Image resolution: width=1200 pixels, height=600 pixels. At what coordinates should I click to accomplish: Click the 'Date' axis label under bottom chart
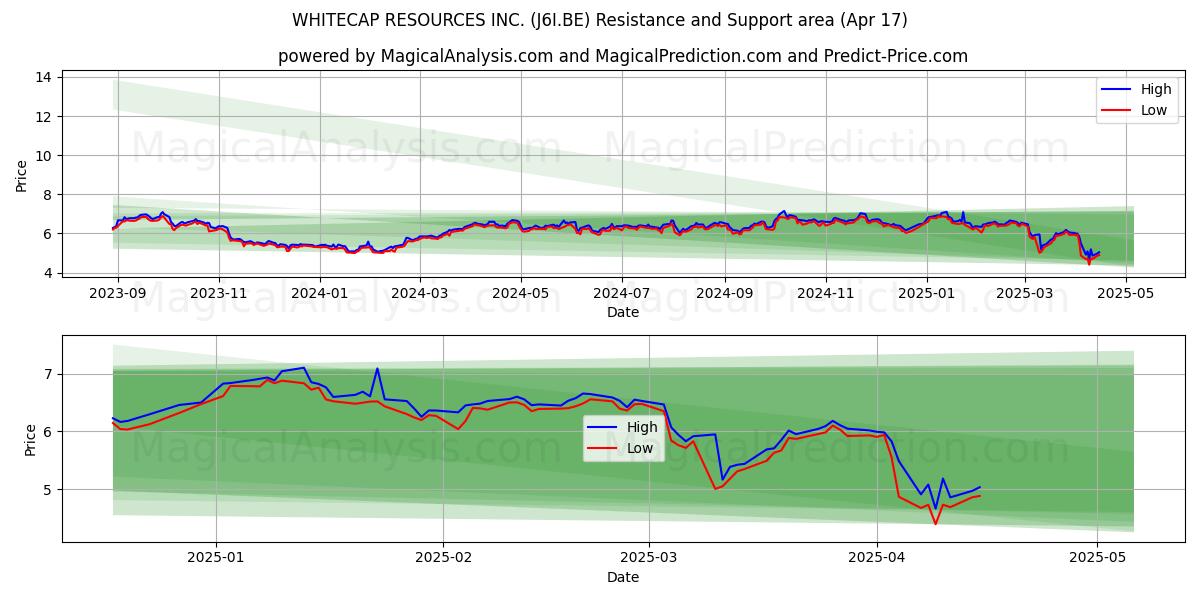(622, 577)
